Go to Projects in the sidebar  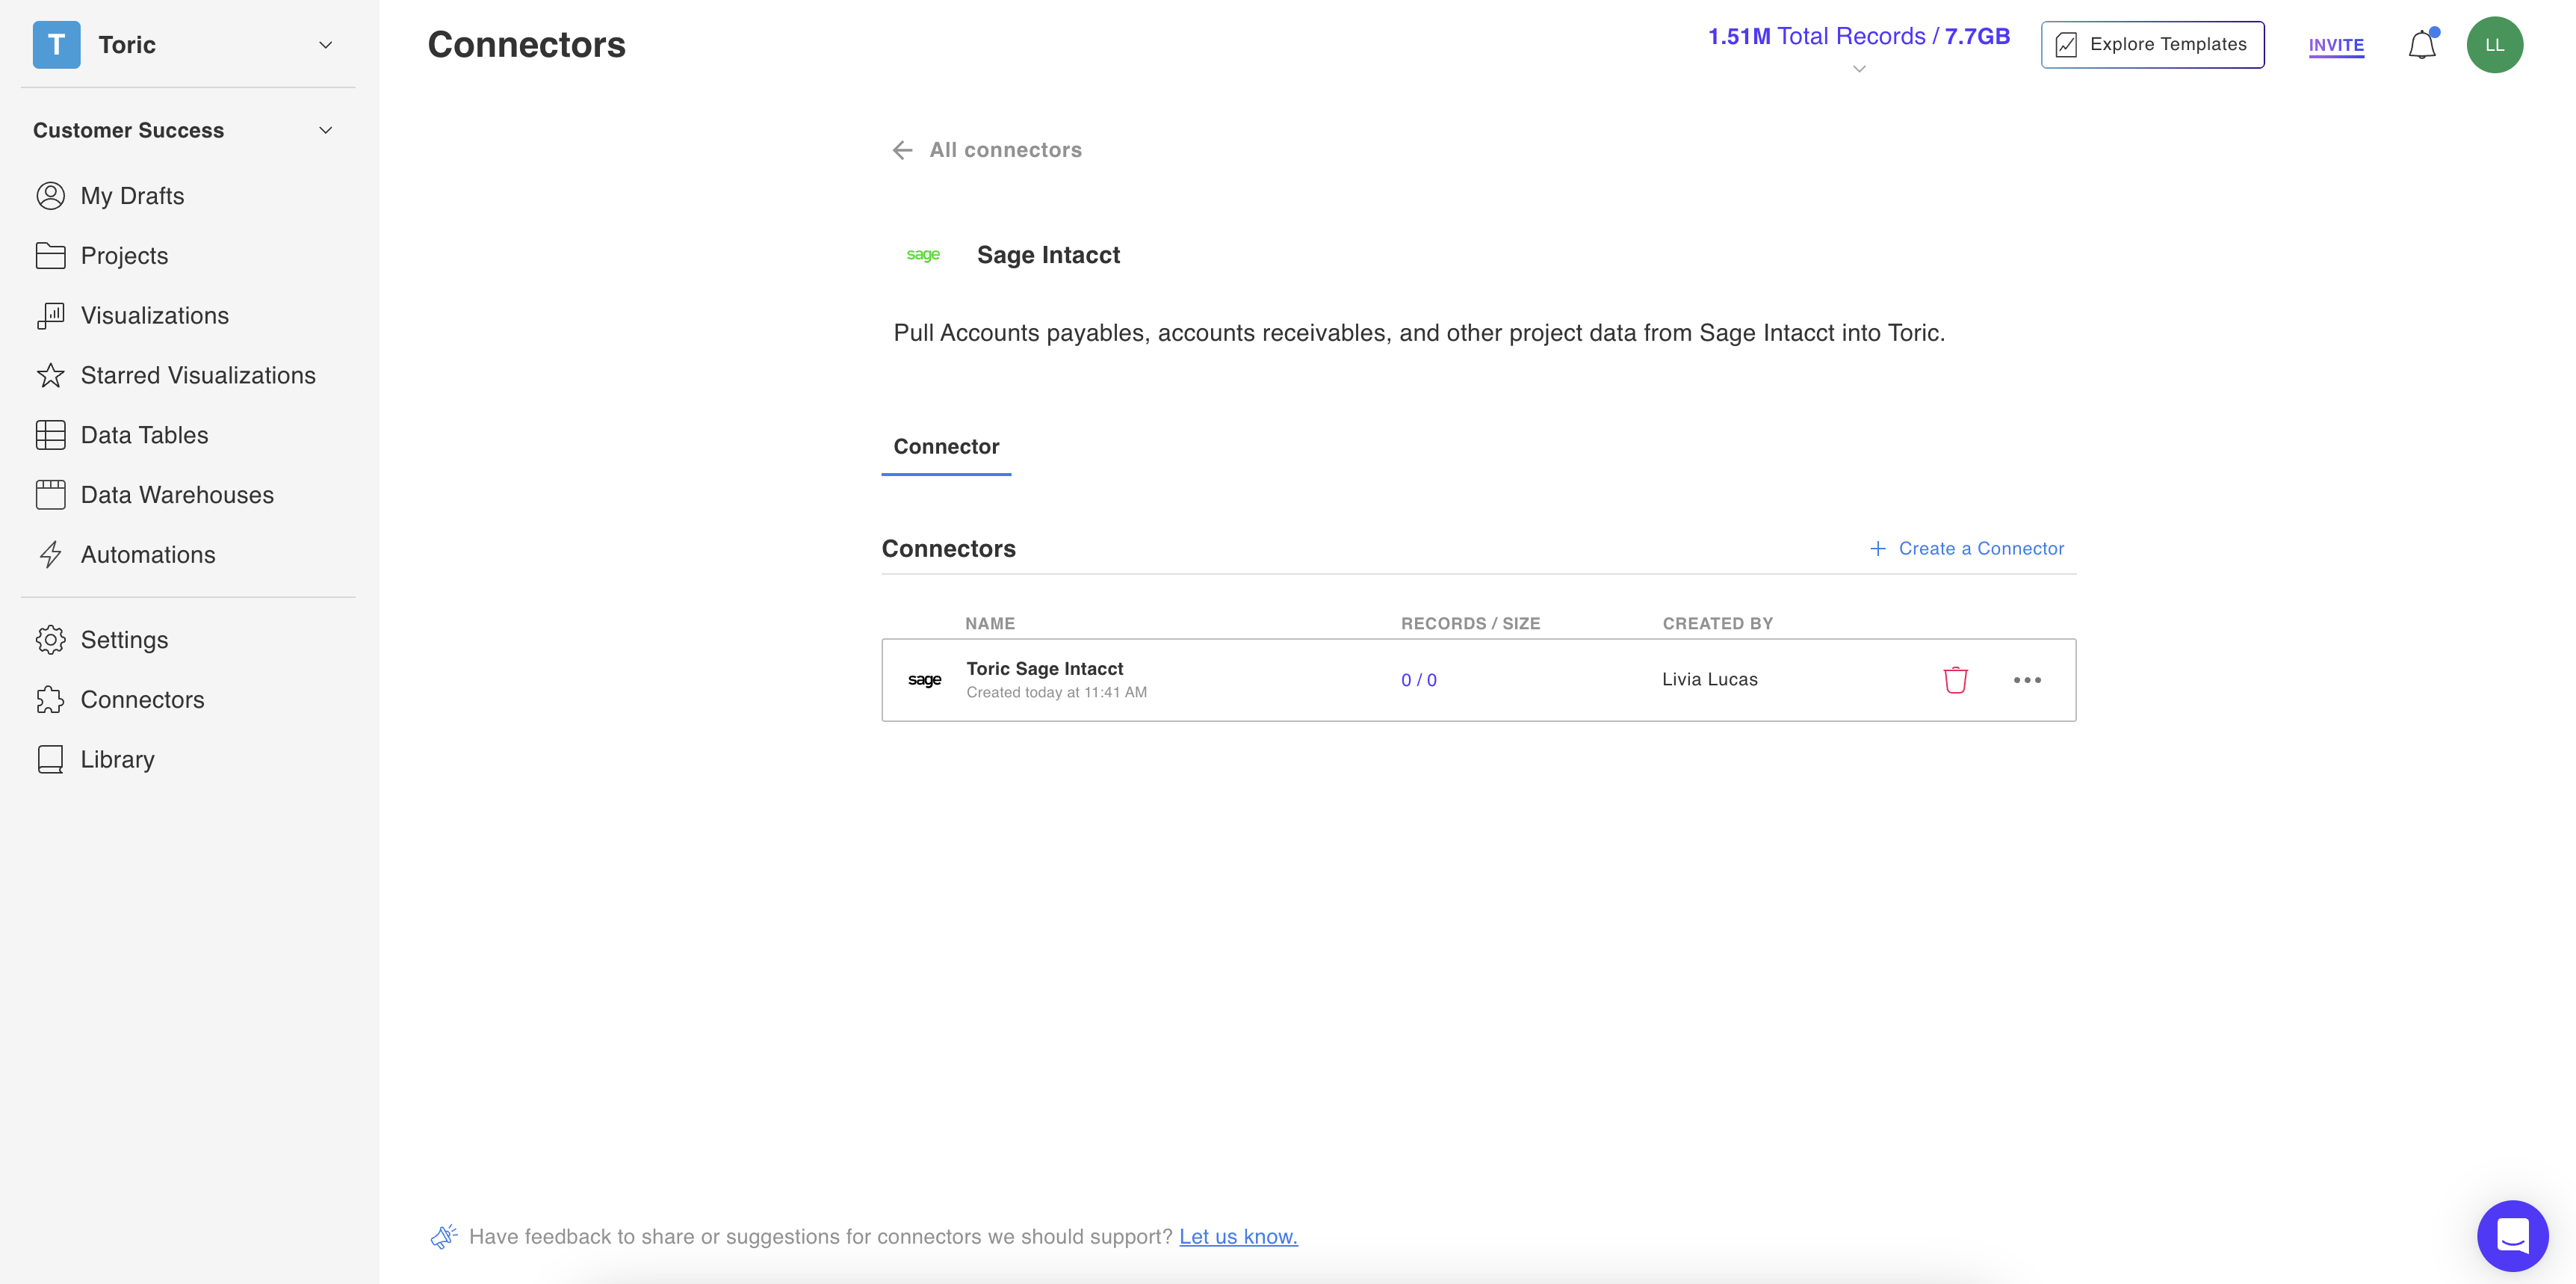coord(124,256)
